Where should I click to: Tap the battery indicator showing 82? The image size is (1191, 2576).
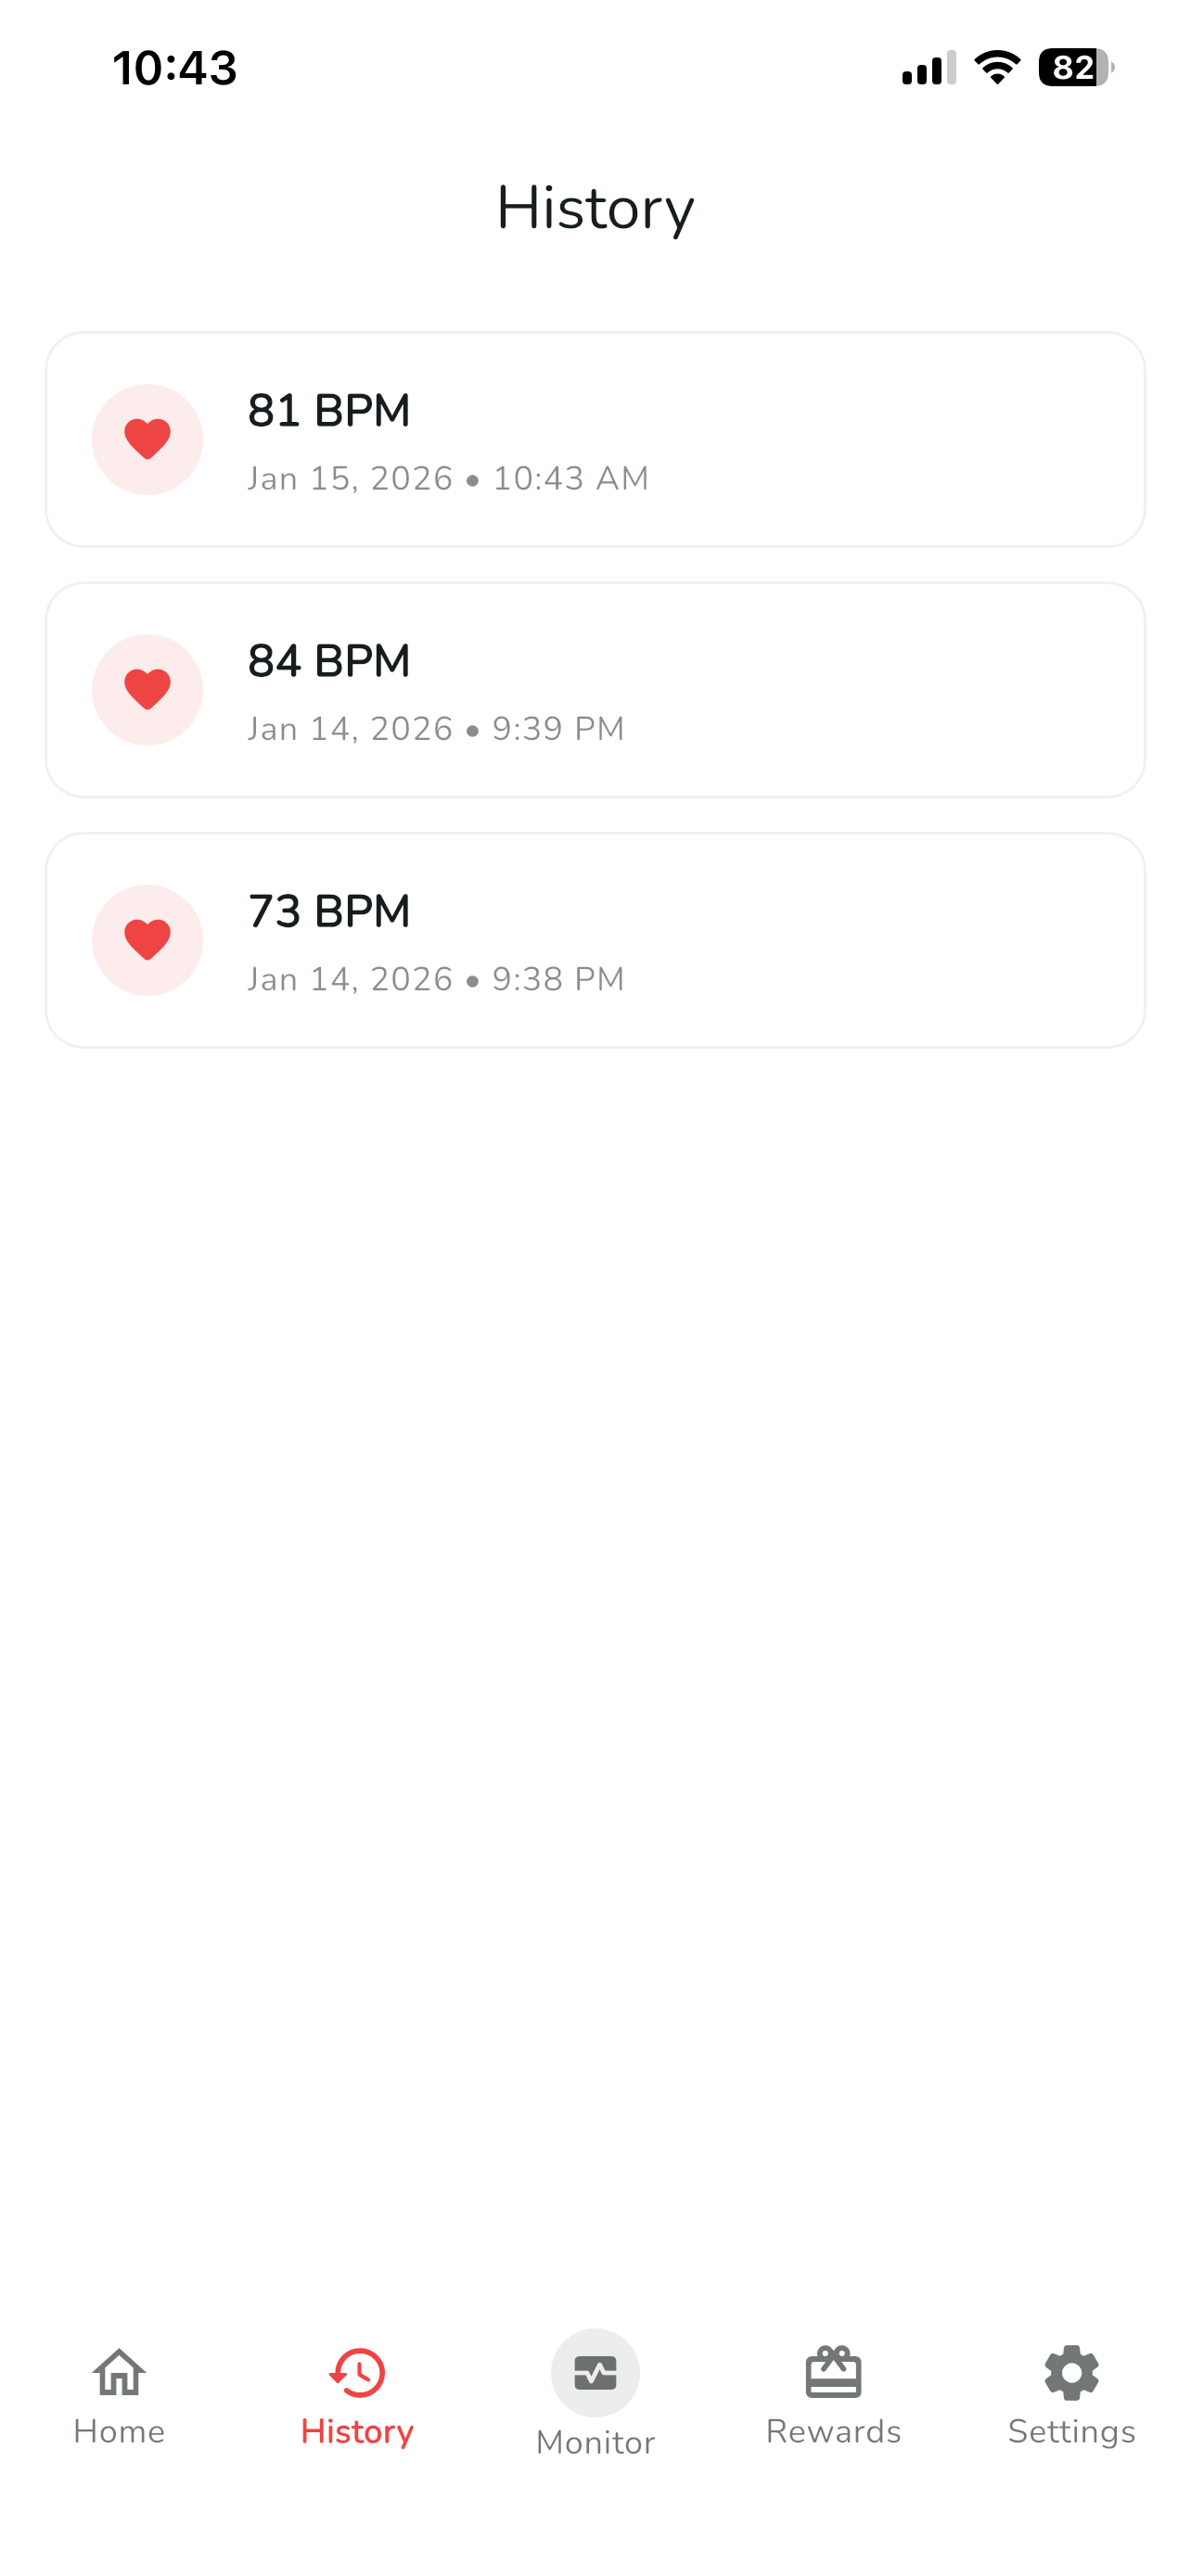(1075, 68)
